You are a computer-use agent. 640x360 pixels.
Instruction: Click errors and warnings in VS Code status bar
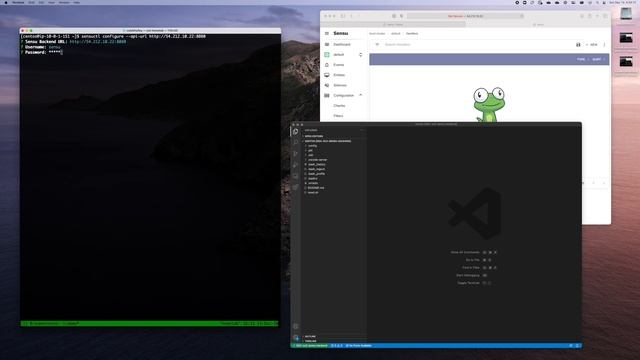click(337, 346)
